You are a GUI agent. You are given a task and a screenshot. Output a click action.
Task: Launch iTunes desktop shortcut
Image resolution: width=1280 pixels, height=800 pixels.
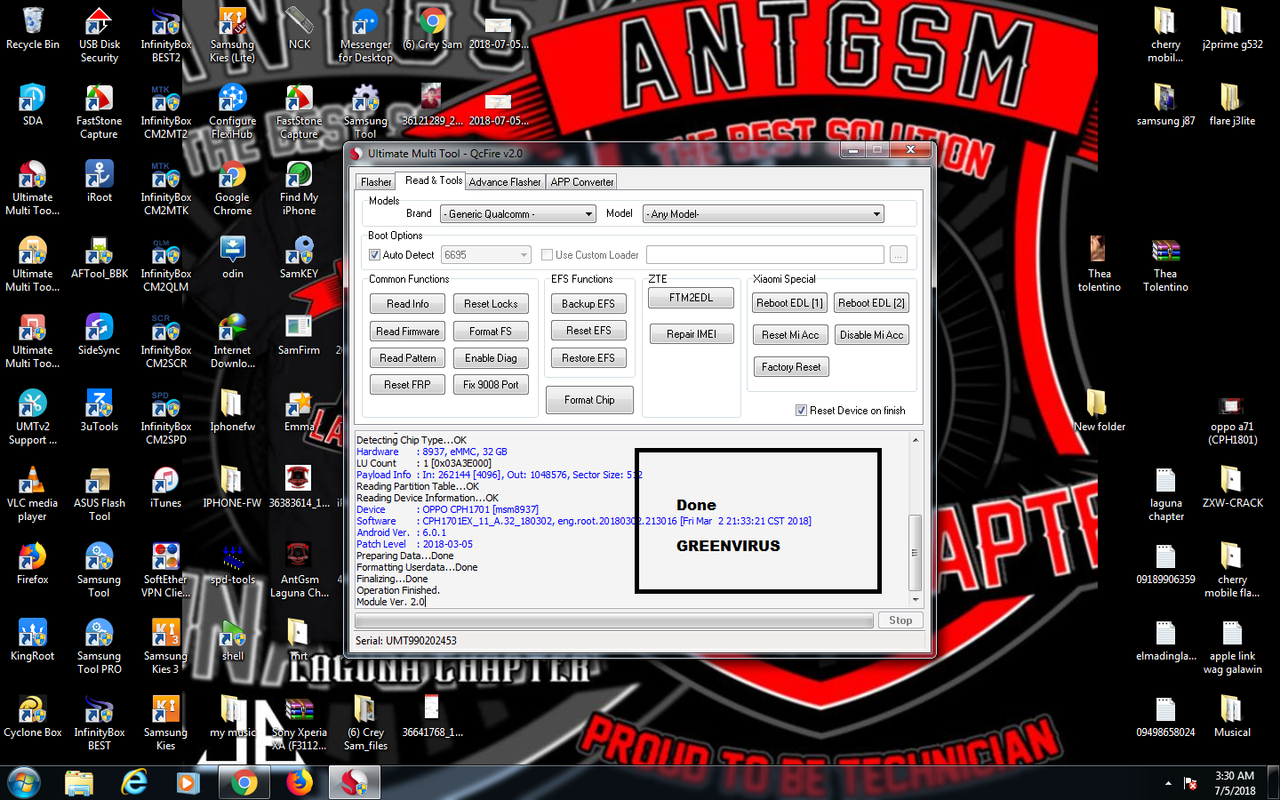[x=166, y=487]
